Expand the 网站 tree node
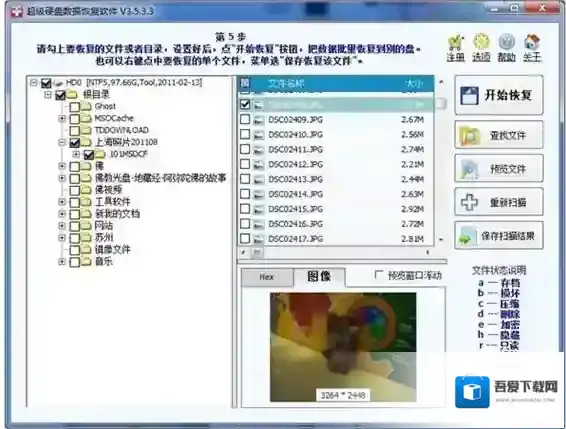566x429 pixels. coord(62,226)
